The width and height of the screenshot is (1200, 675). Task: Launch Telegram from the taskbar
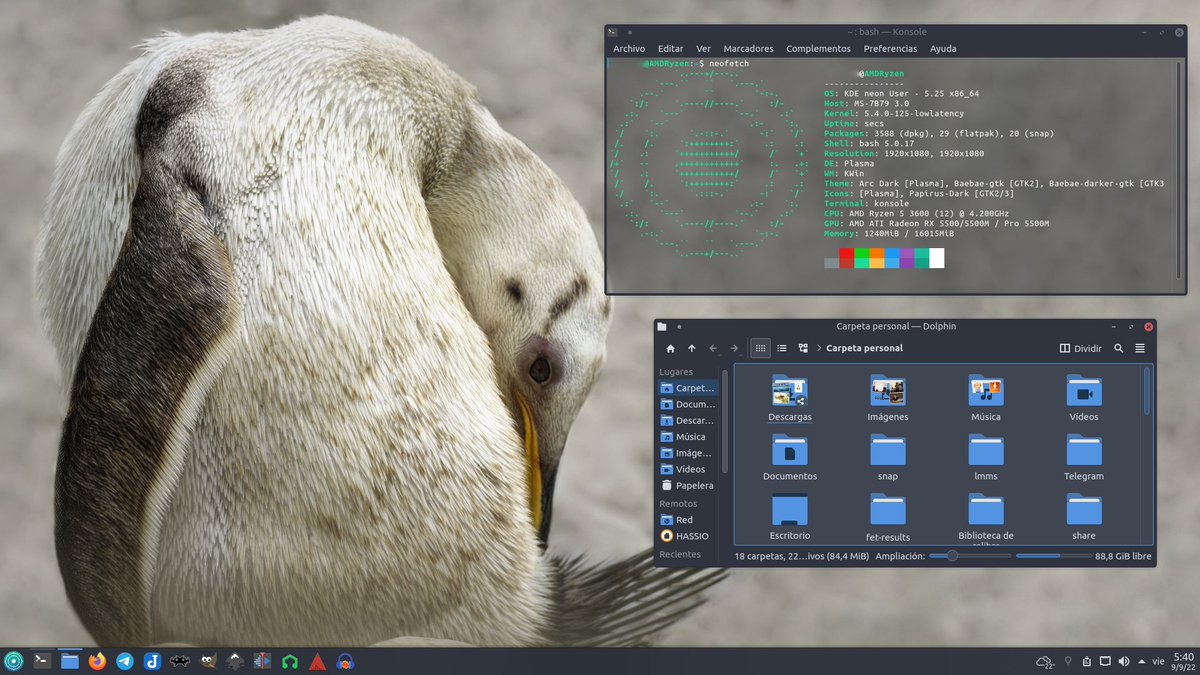click(125, 660)
